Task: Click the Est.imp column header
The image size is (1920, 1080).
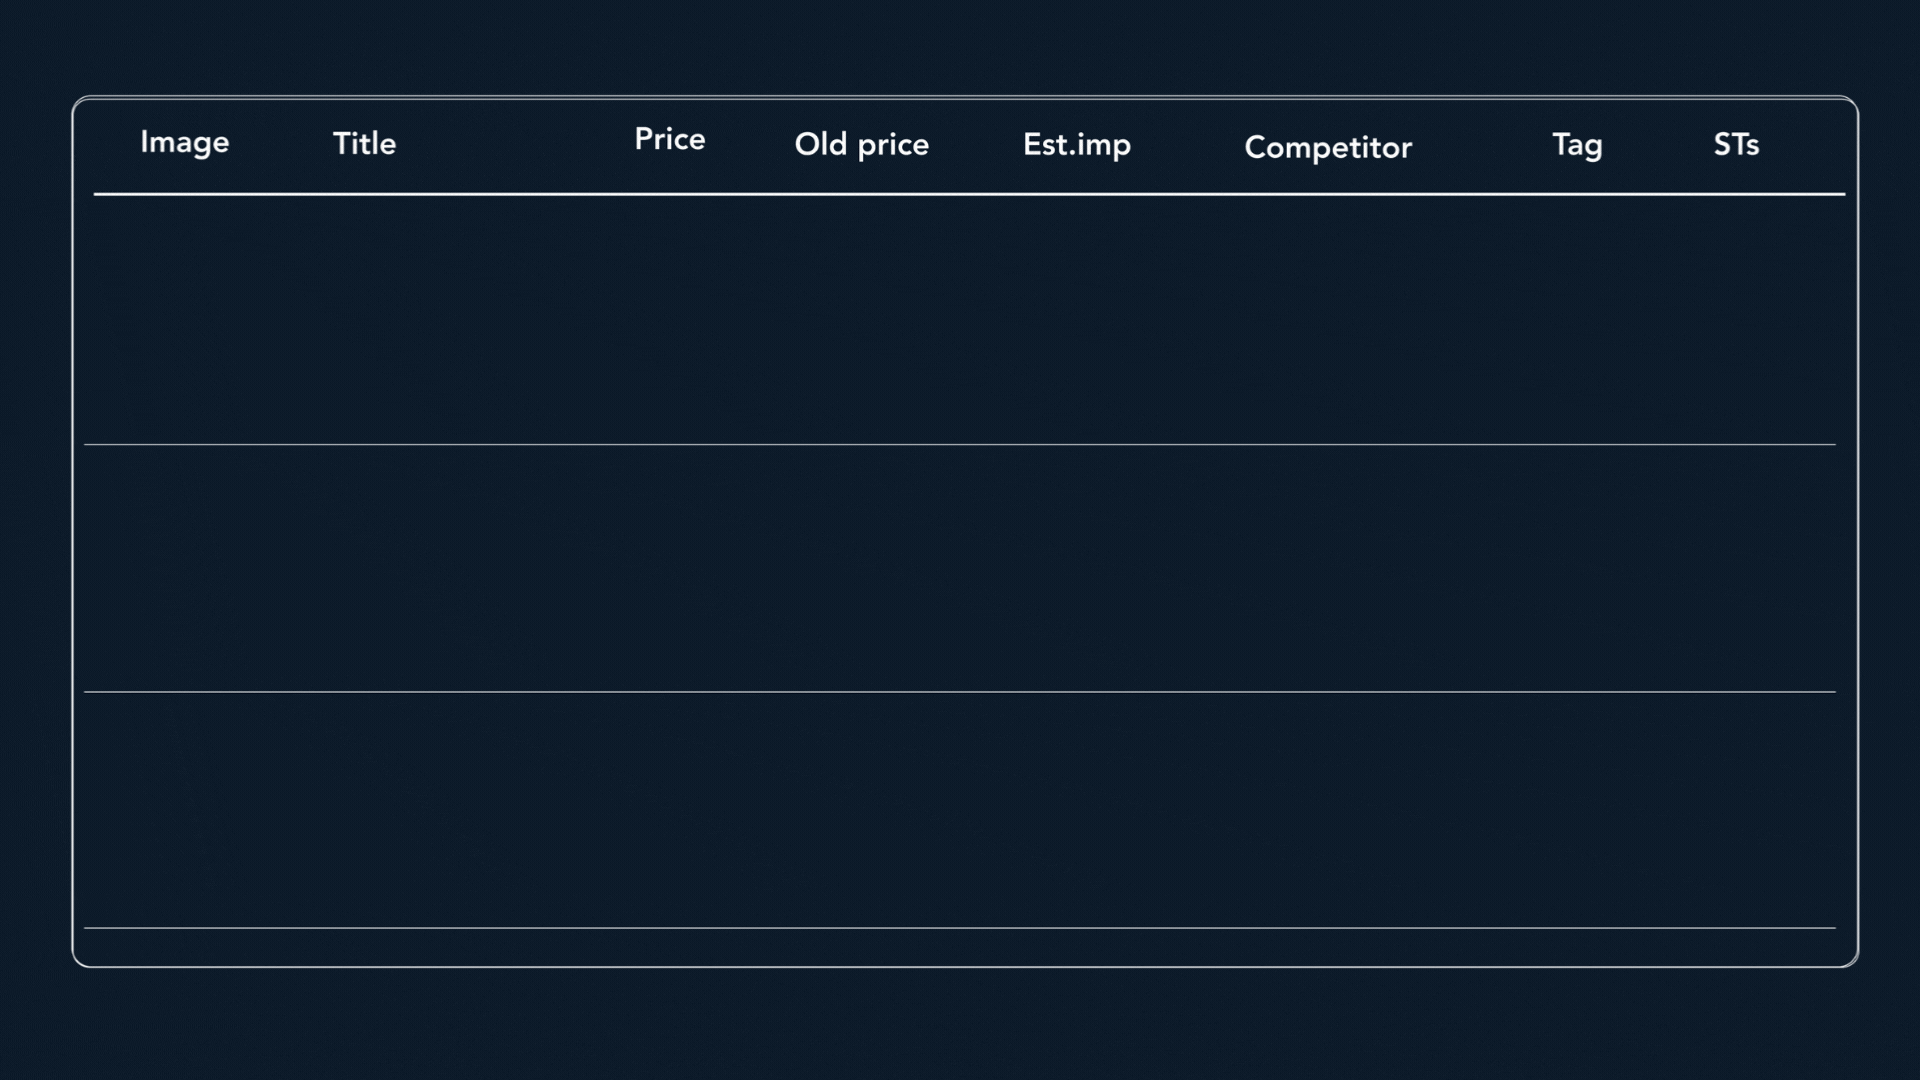Action: pos(1077,145)
